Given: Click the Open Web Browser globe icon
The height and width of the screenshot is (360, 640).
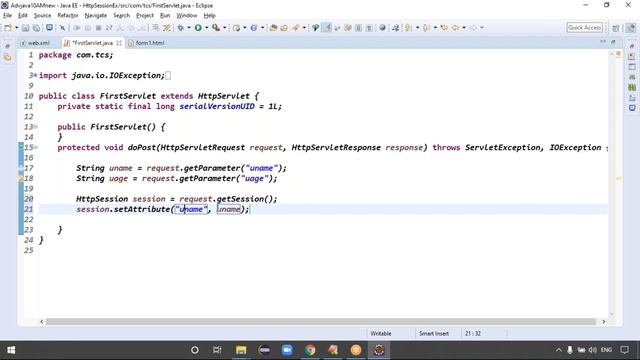Looking at the screenshot, I should pos(382,28).
